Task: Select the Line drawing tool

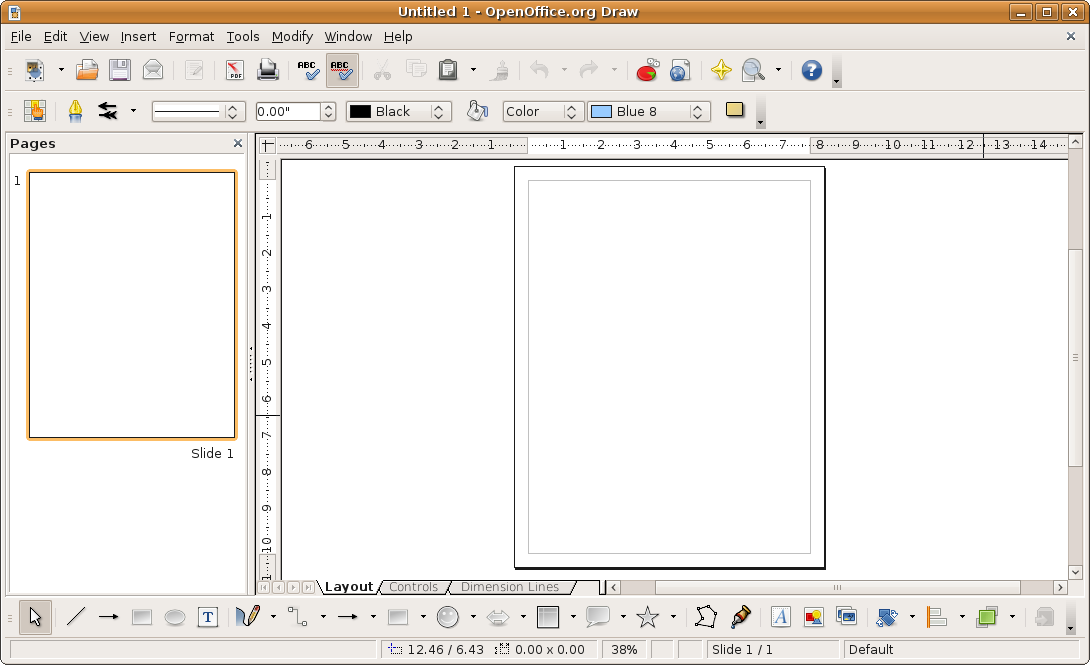Action: coord(75,616)
